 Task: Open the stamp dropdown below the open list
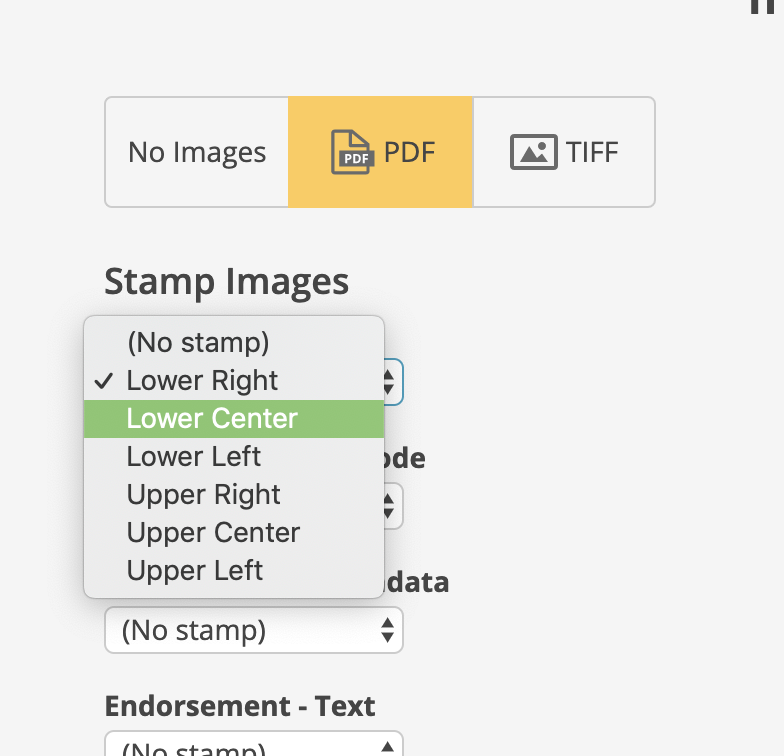[x=254, y=630]
